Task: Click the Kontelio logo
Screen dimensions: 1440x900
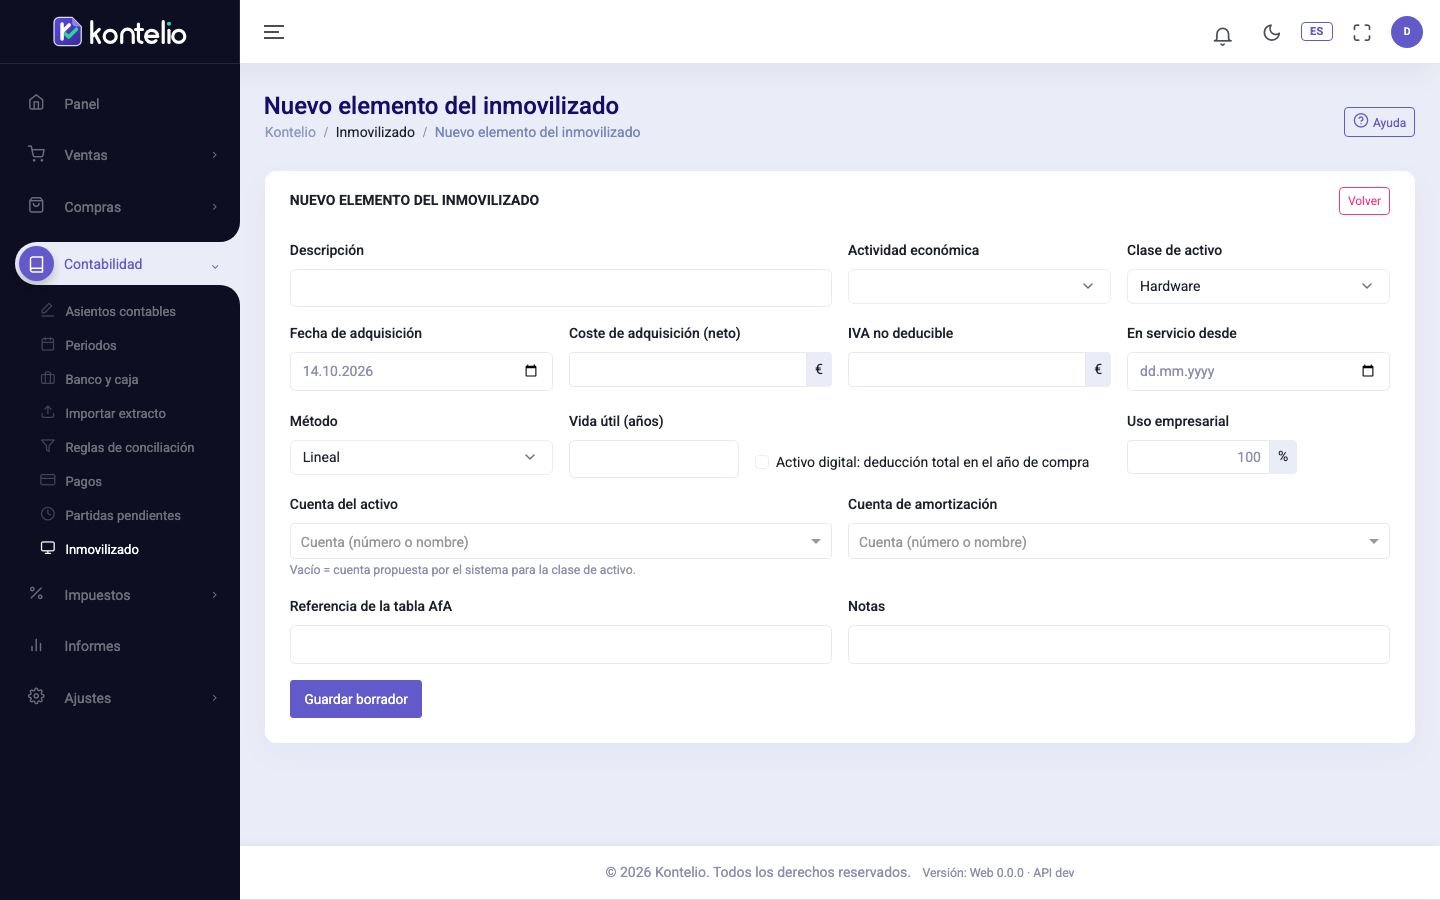Action: 120,32
